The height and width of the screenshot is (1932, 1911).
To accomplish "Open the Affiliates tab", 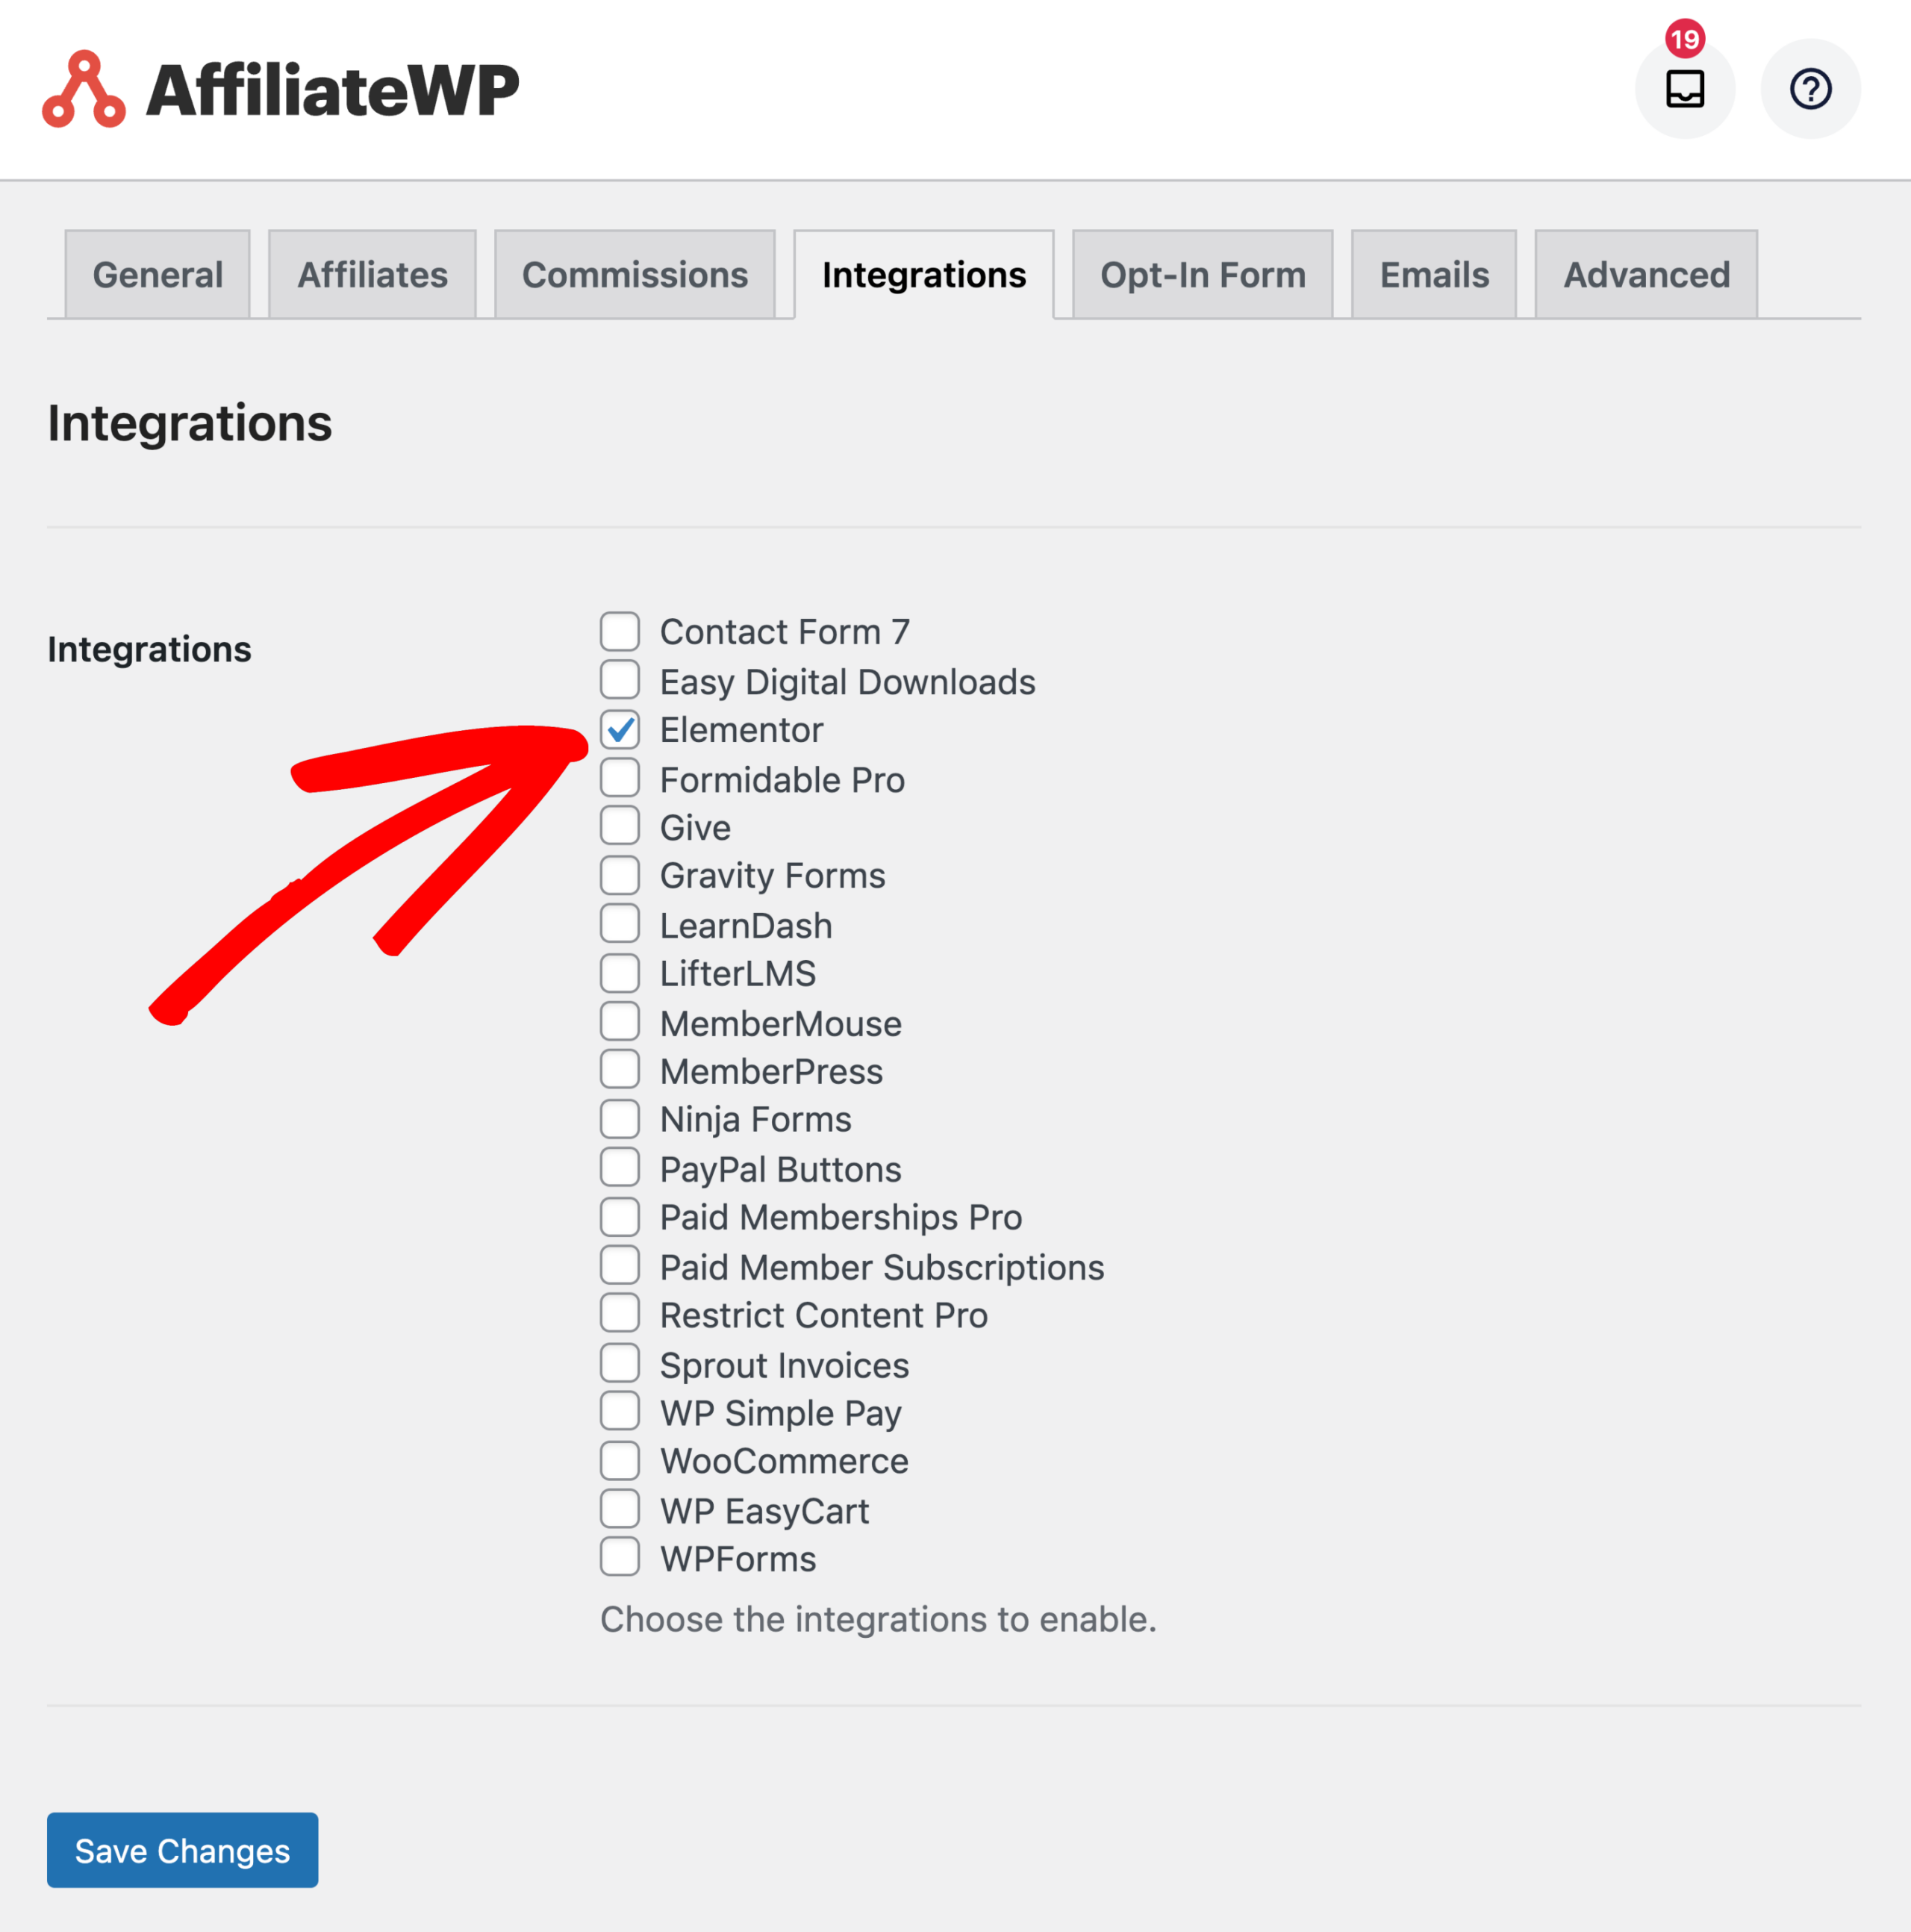I will (x=372, y=275).
